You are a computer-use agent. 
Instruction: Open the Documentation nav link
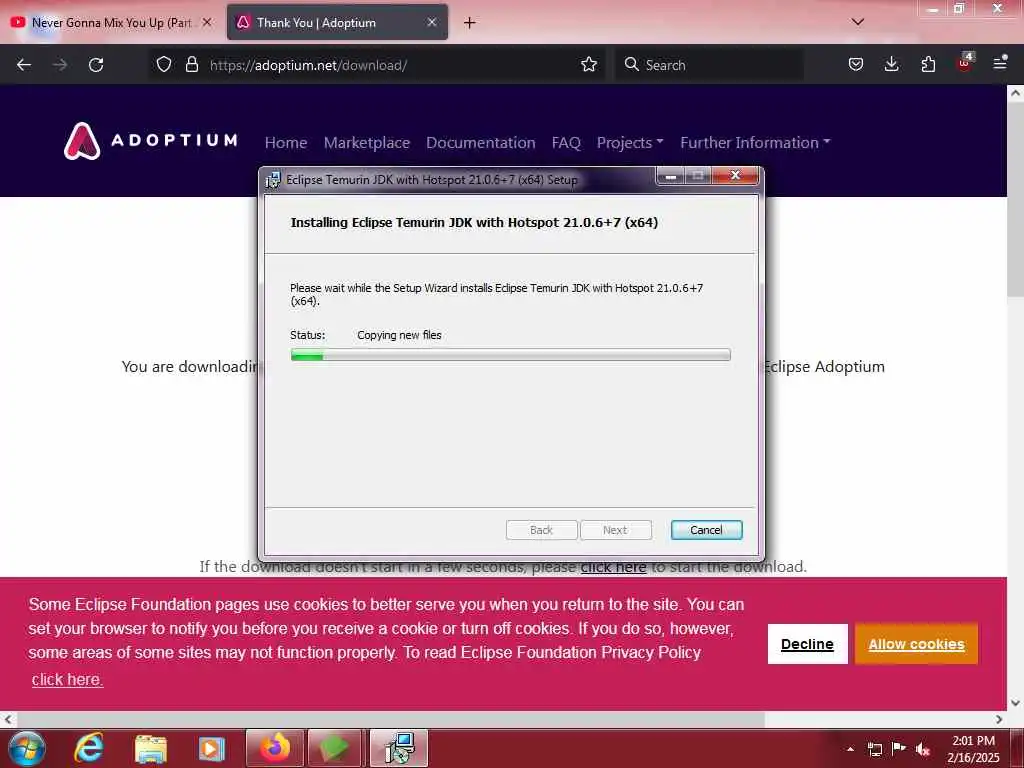481,142
